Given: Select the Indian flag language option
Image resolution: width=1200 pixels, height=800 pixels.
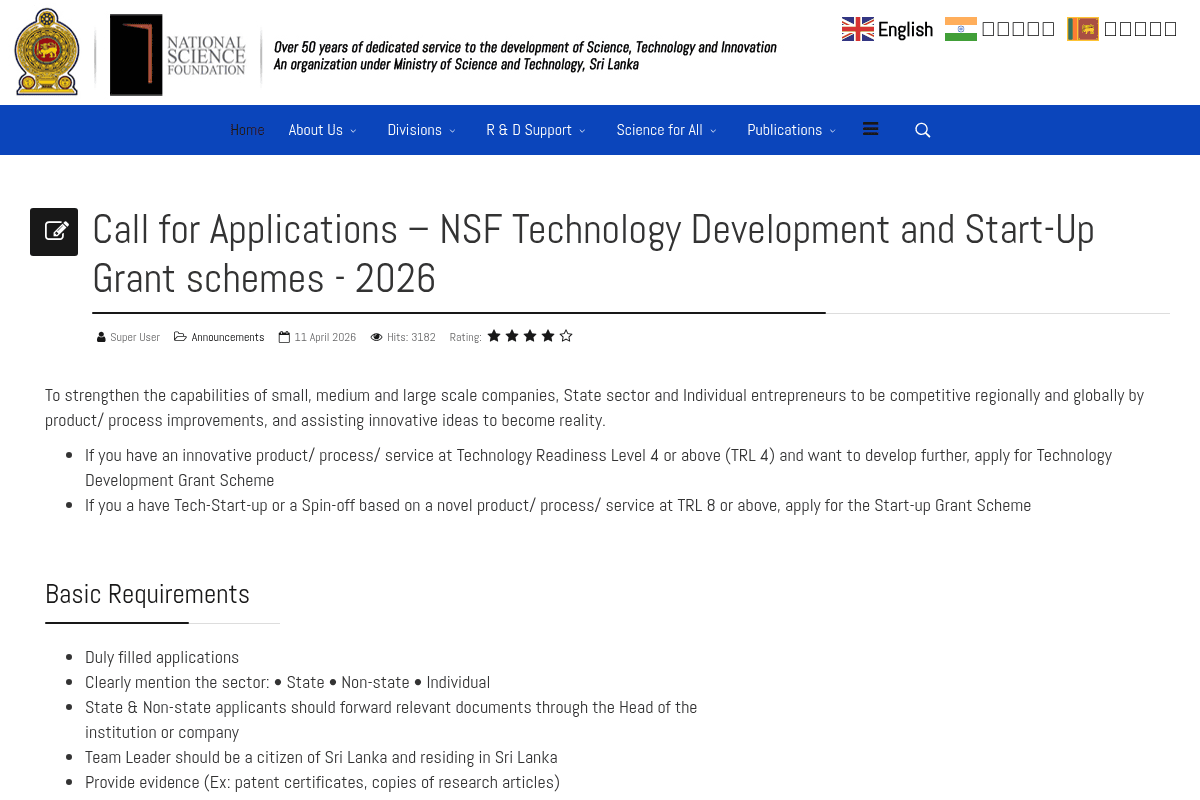Looking at the screenshot, I should click(961, 29).
